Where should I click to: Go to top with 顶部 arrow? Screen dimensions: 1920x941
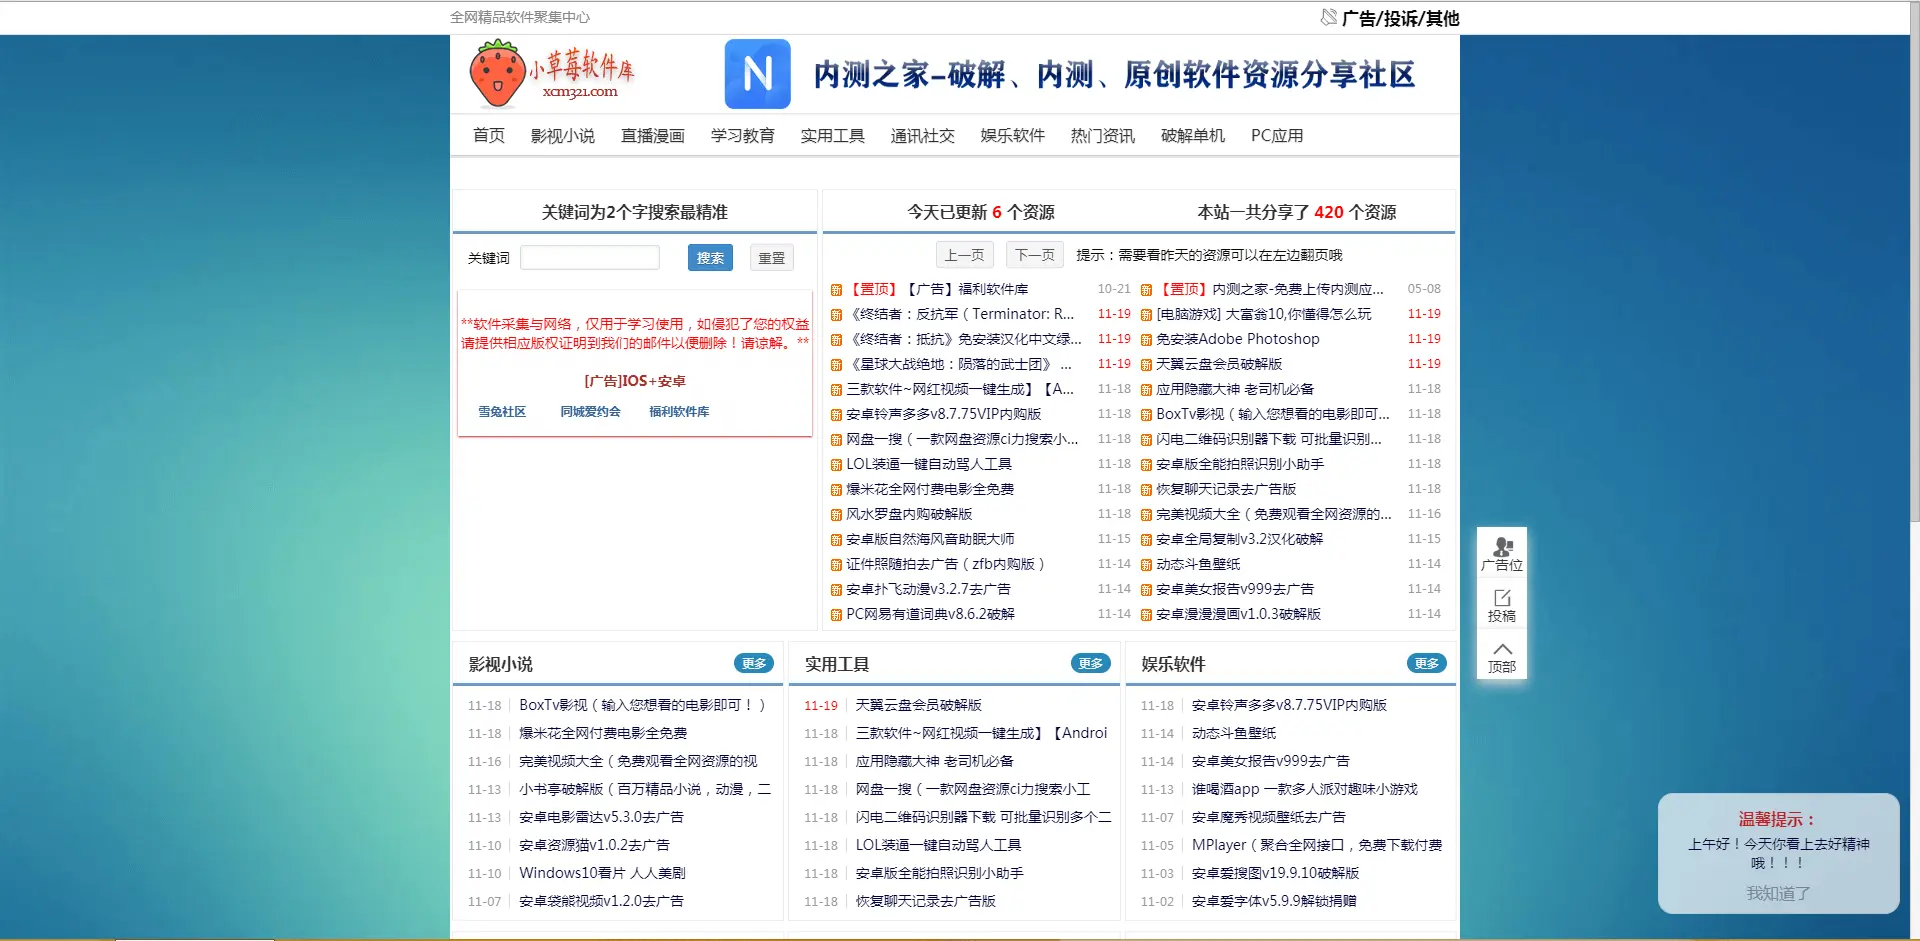point(1501,657)
